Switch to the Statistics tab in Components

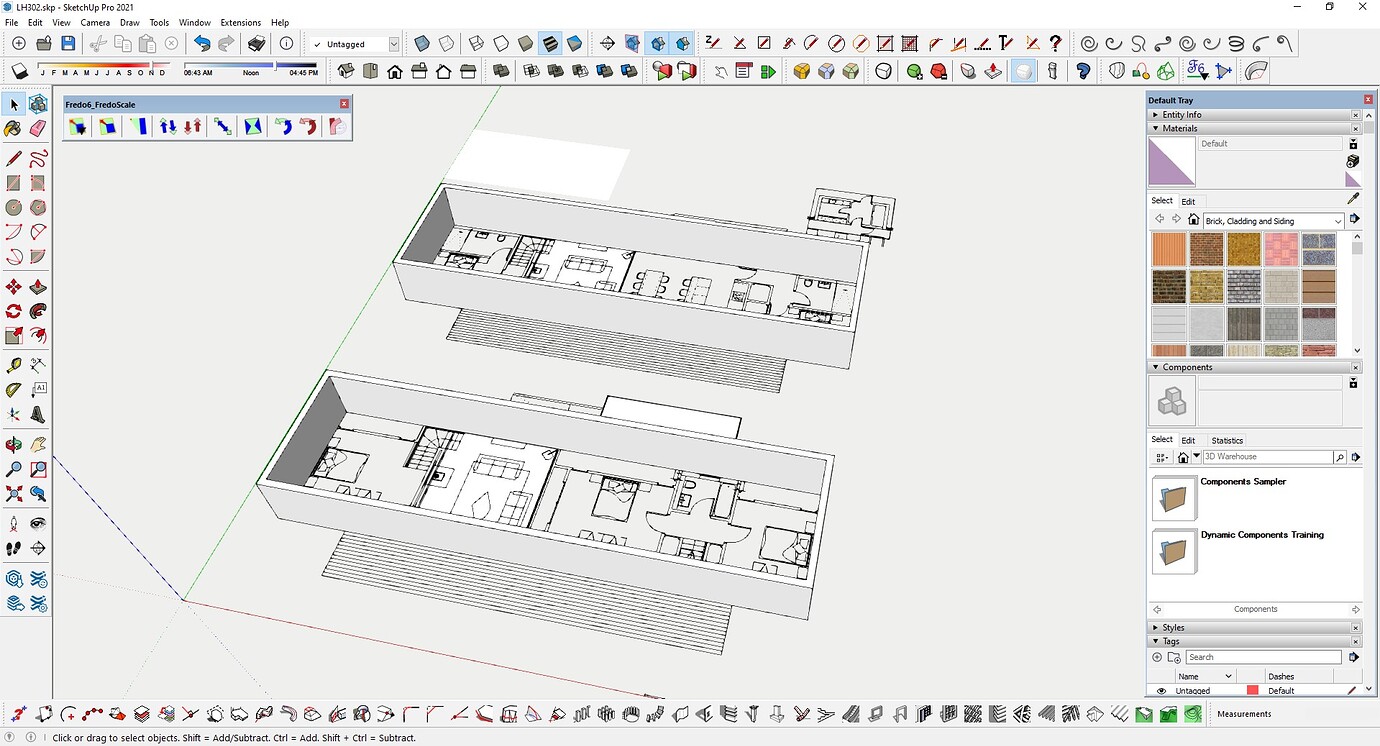click(1226, 441)
